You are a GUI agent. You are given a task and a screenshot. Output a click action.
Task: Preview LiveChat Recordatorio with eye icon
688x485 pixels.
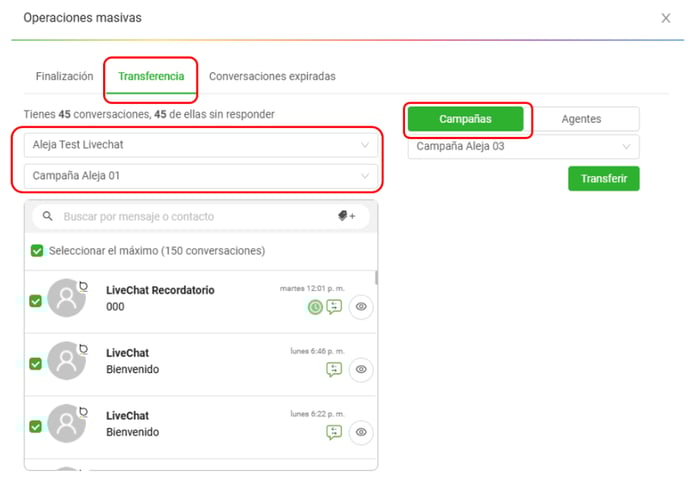tap(361, 306)
